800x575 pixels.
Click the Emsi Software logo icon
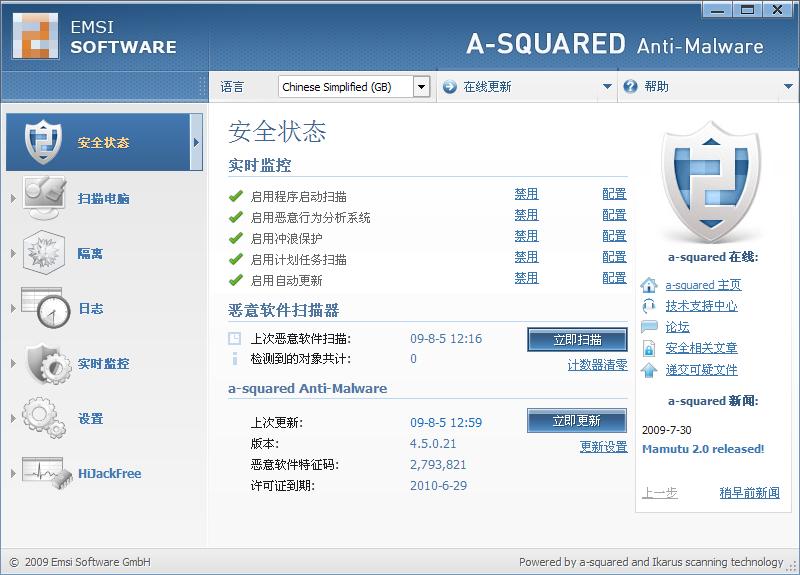coord(35,36)
